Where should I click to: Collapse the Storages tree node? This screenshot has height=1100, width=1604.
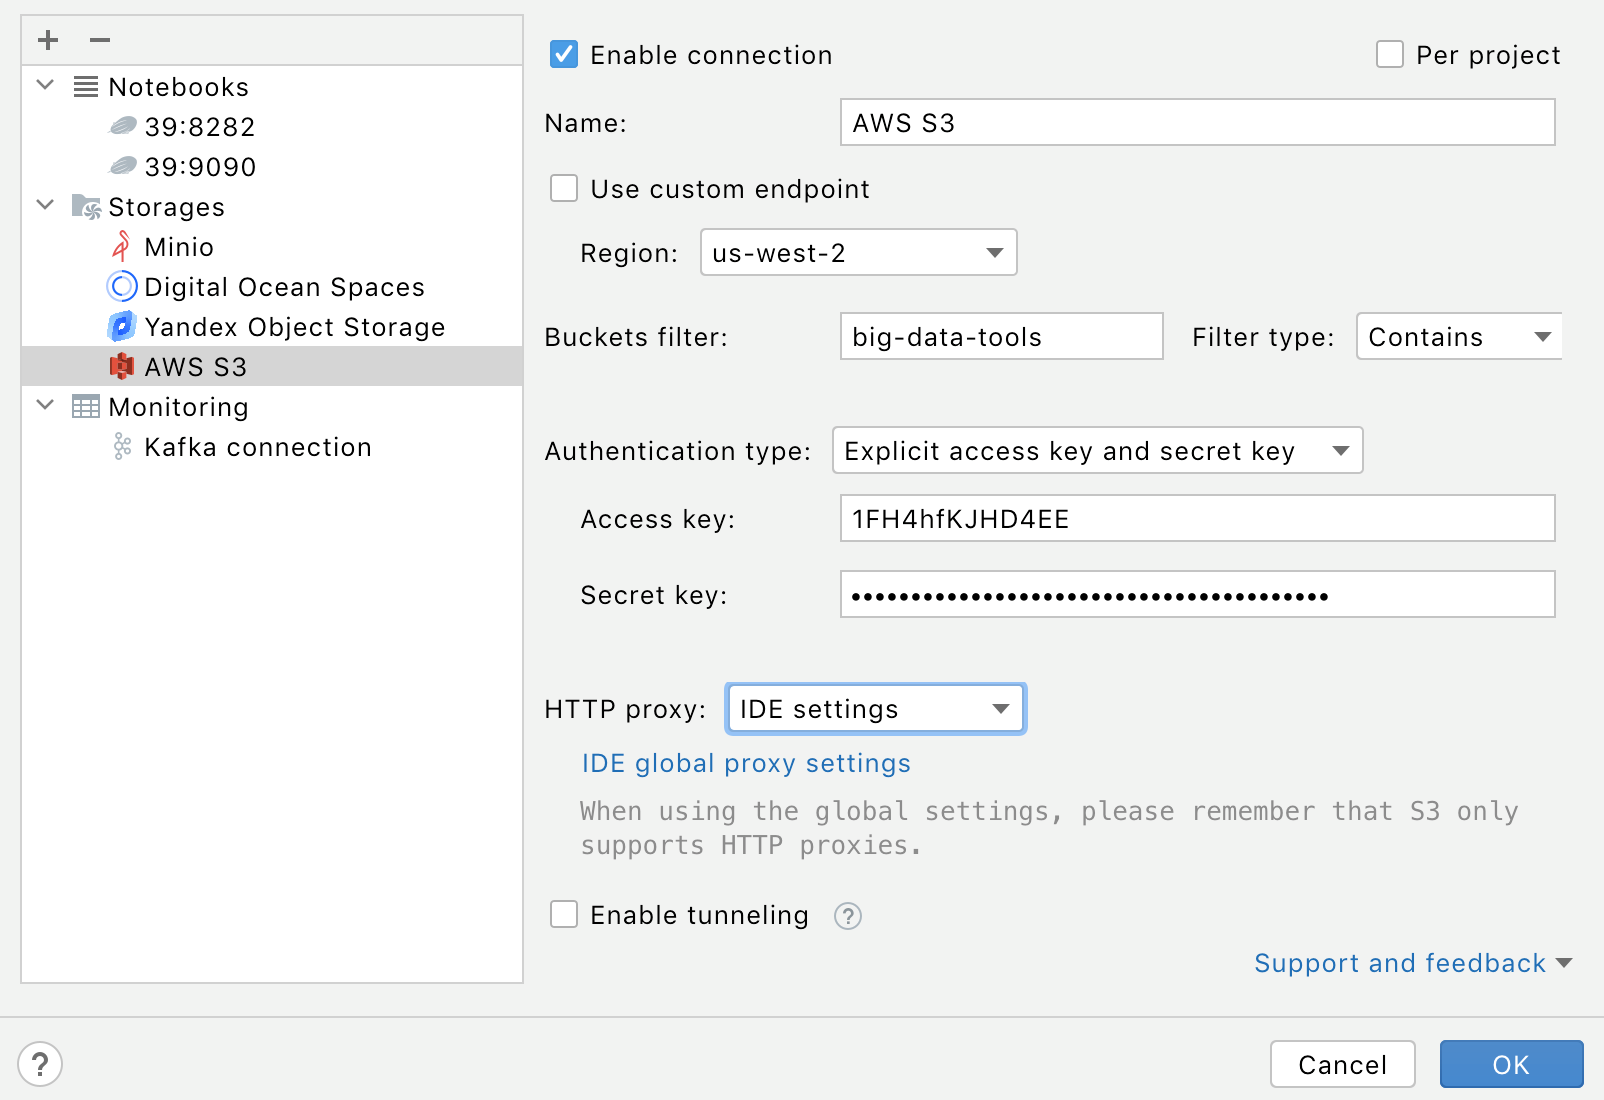click(45, 206)
